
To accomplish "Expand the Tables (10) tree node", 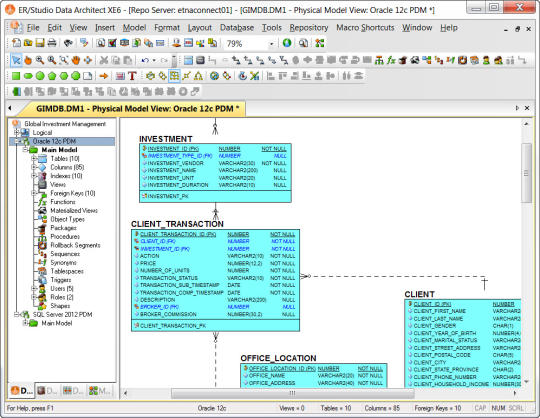I will pyautogui.click(x=34, y=158).
